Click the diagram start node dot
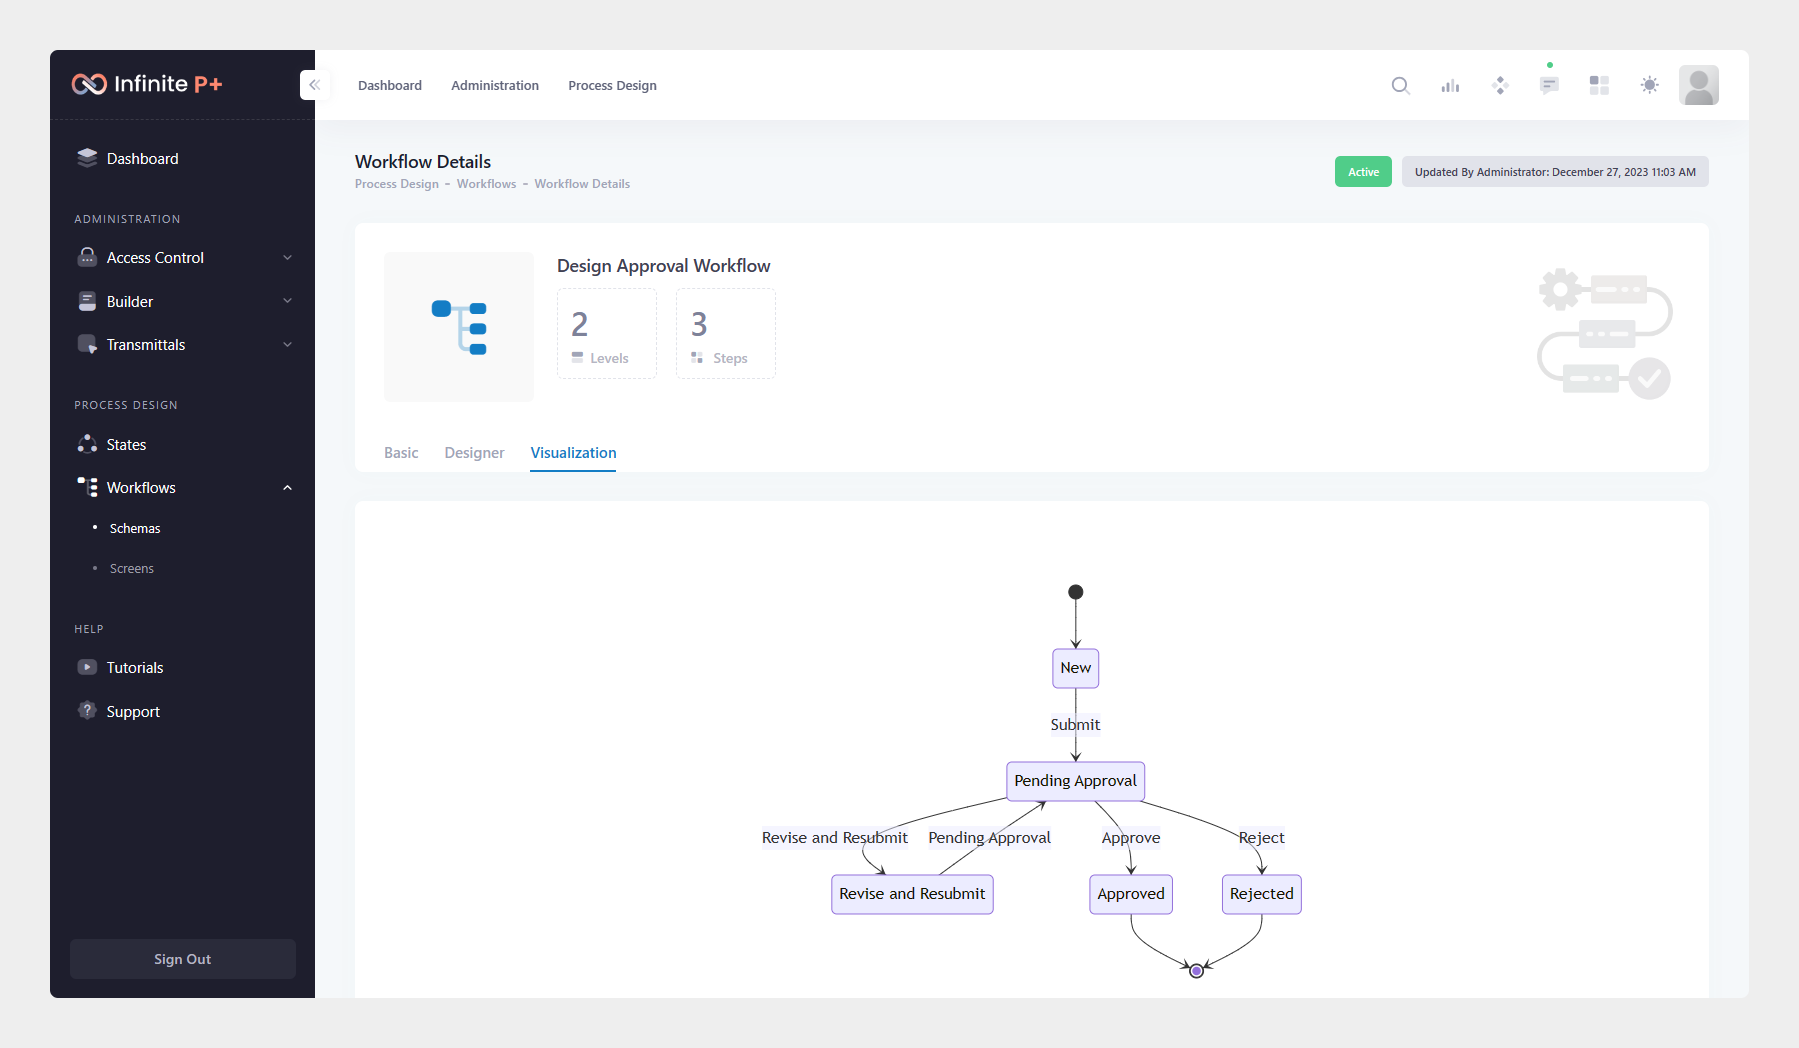The width and height of the screenshot is (1799, 1048). [1076, 592]
